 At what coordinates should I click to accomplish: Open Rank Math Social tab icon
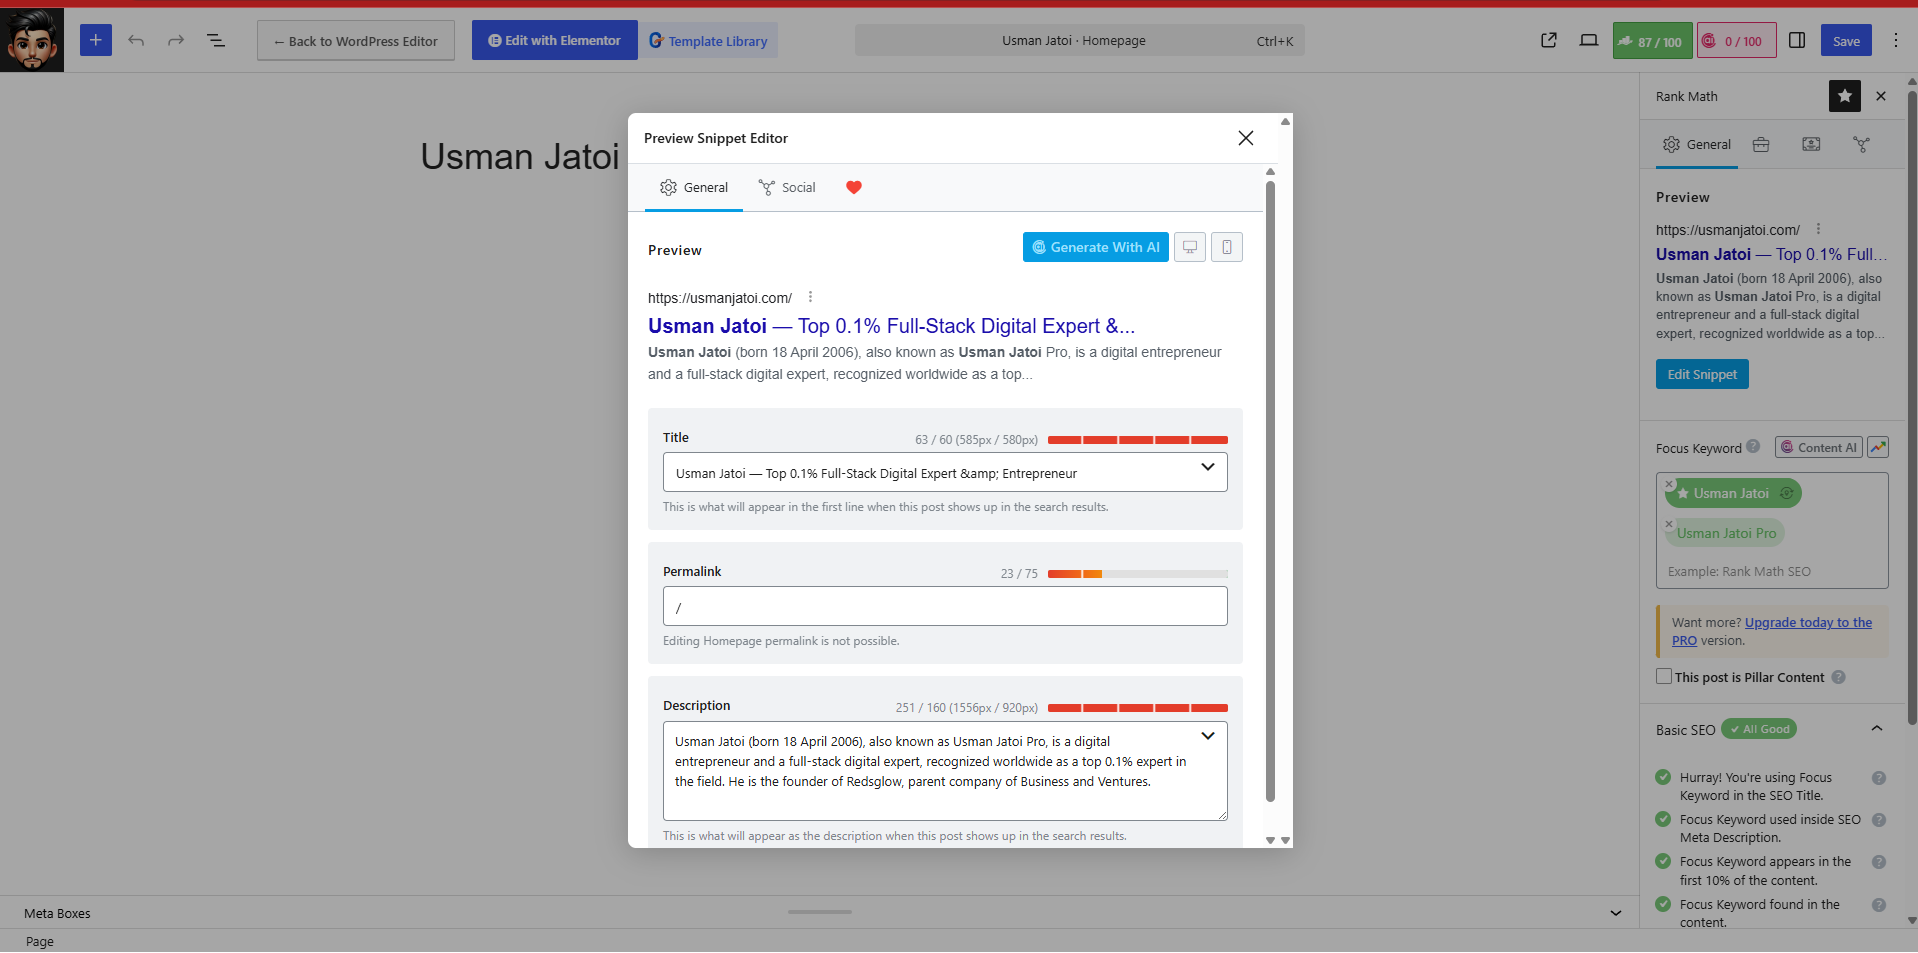[x=1861, y=145]
